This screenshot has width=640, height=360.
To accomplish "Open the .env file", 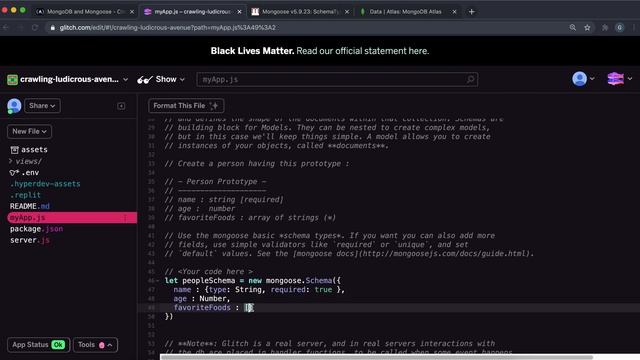I will [24, 173].
